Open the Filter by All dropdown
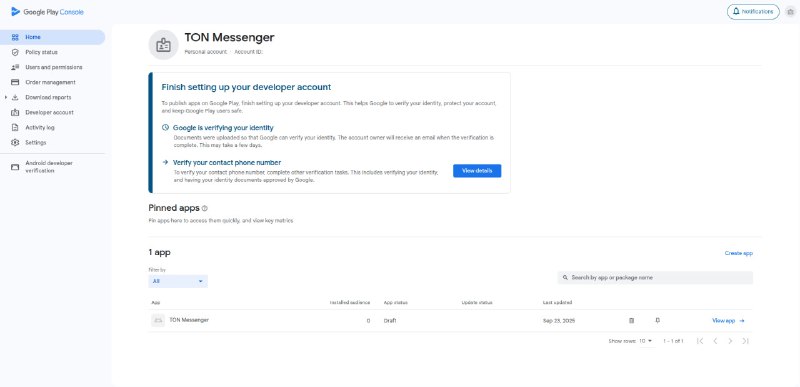The image size is (800, 387). (x=178, y=281)
